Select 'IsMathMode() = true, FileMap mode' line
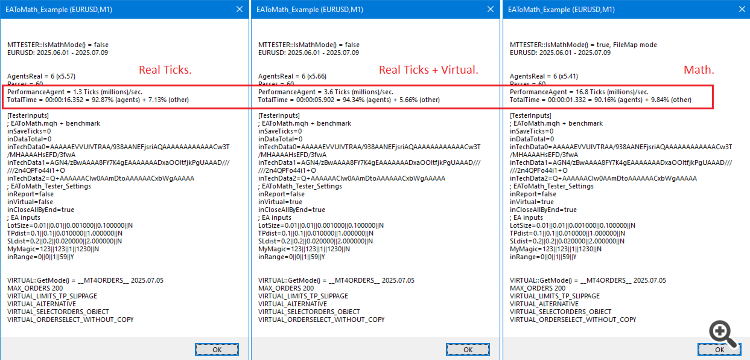 tap(583, 44)
